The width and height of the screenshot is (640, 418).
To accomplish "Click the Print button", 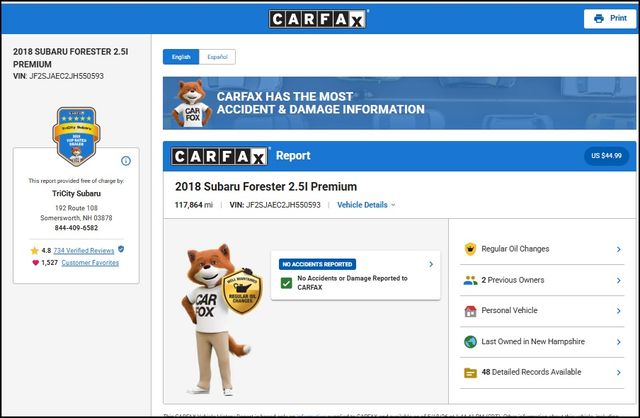I will [x=610, y=18].
